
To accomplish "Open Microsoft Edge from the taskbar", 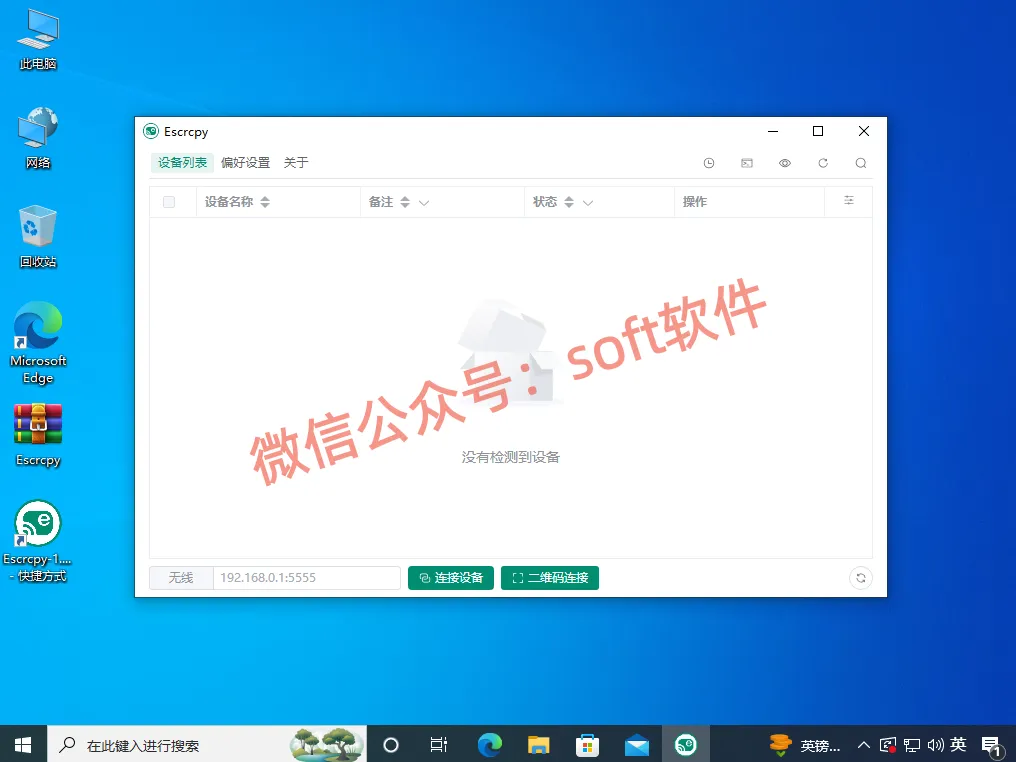I will [x=490, y=745].
